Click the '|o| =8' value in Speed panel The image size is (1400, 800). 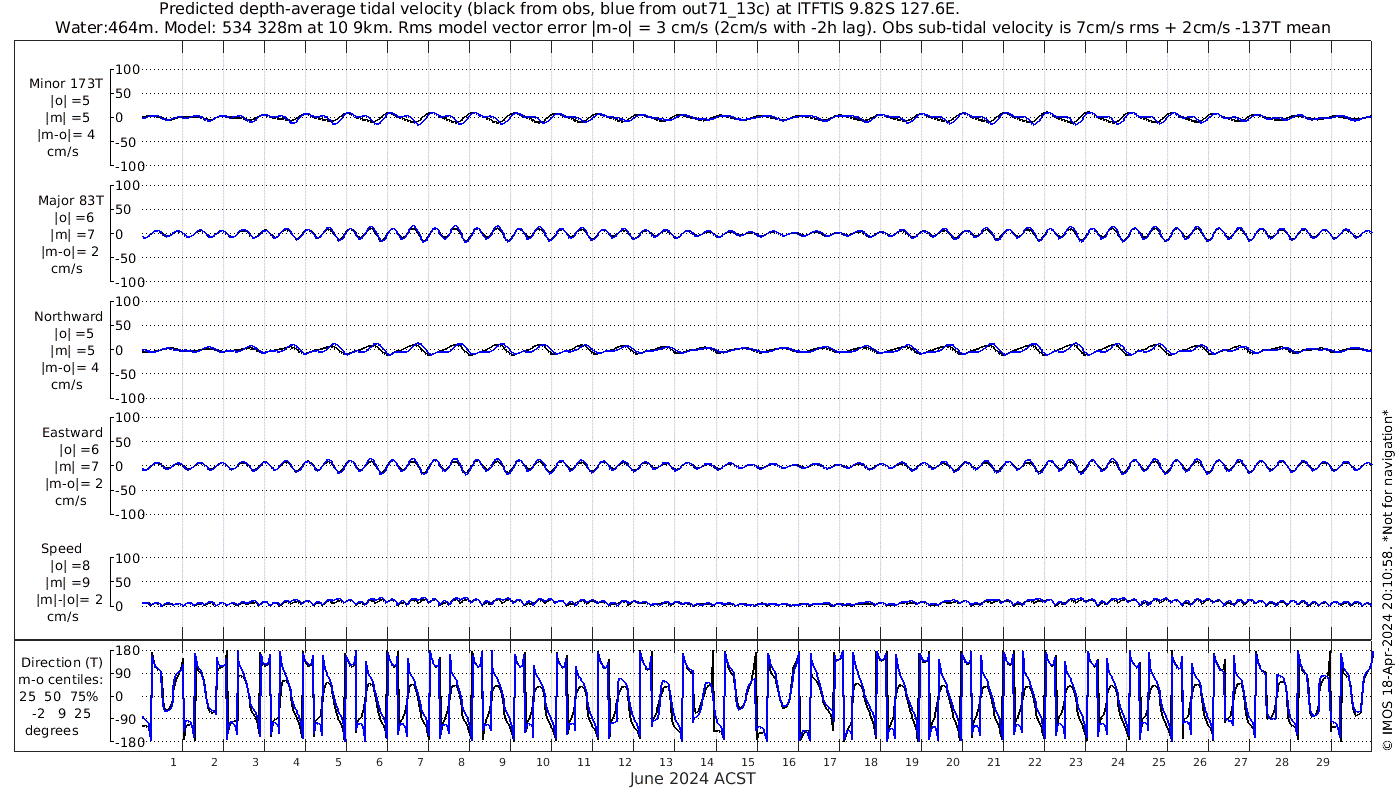click(x=72, y=565)
